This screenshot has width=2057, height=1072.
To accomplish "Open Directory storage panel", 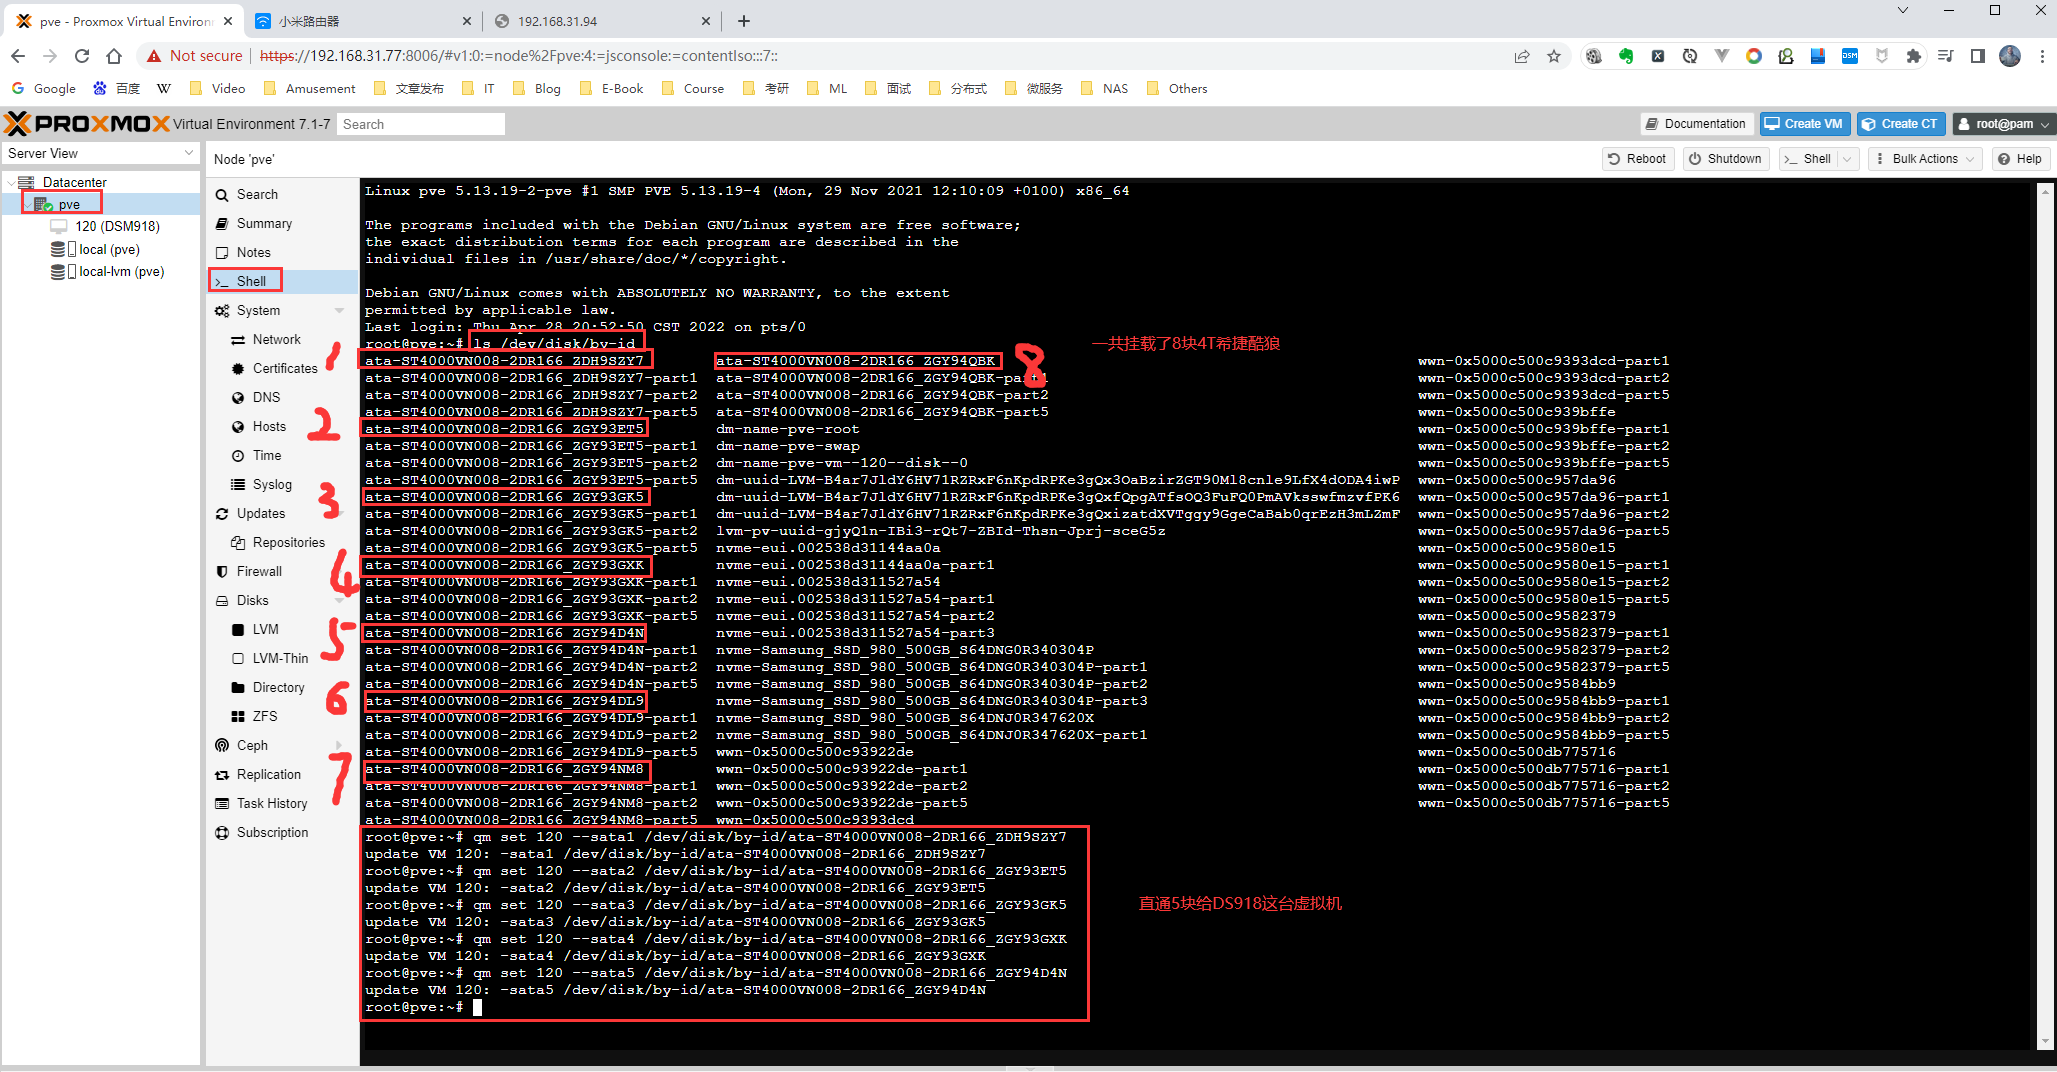I will click(x=282, y=687).
